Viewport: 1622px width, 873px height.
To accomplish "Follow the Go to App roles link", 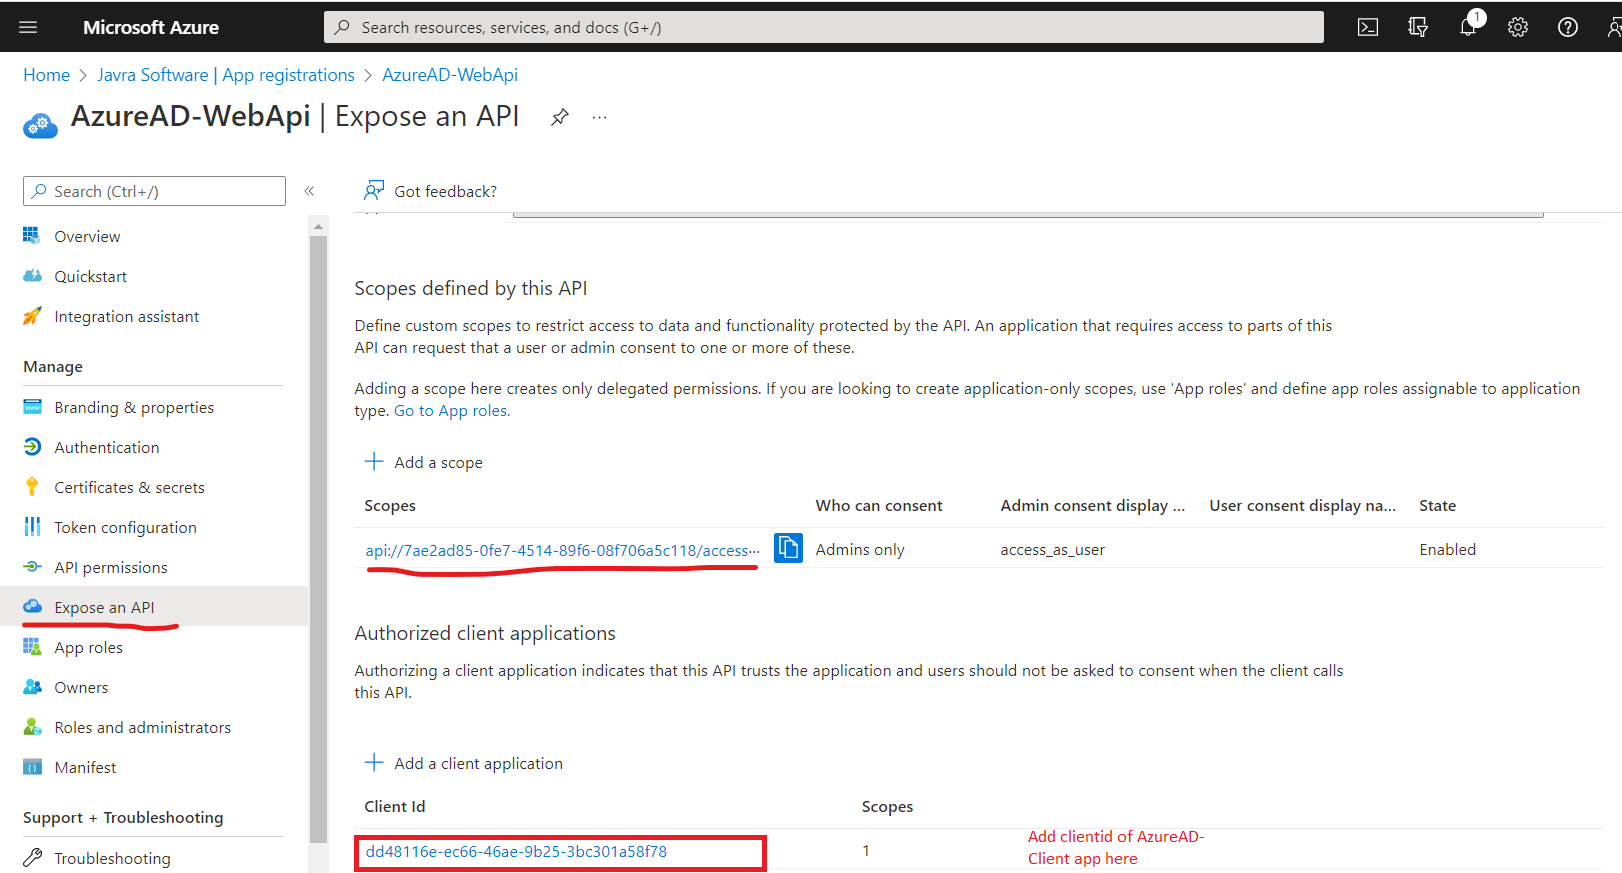I will tap(451, 410).
